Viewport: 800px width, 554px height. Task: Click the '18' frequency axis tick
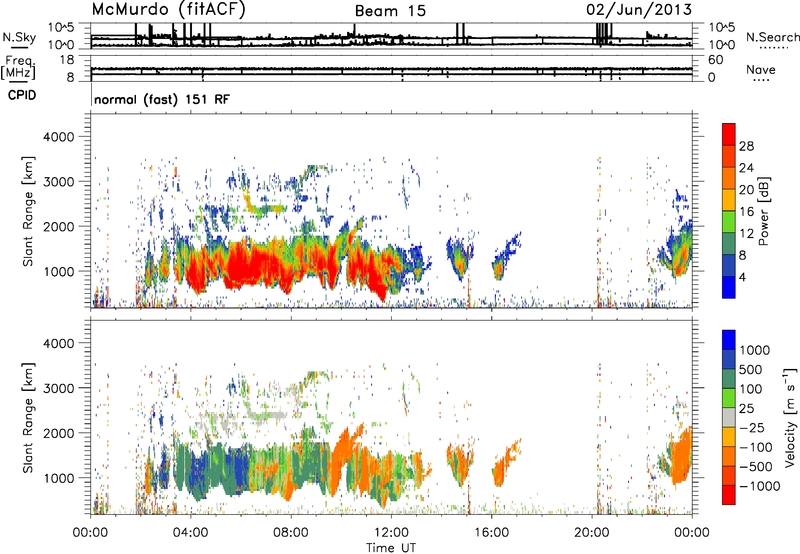tap(67, 60)
